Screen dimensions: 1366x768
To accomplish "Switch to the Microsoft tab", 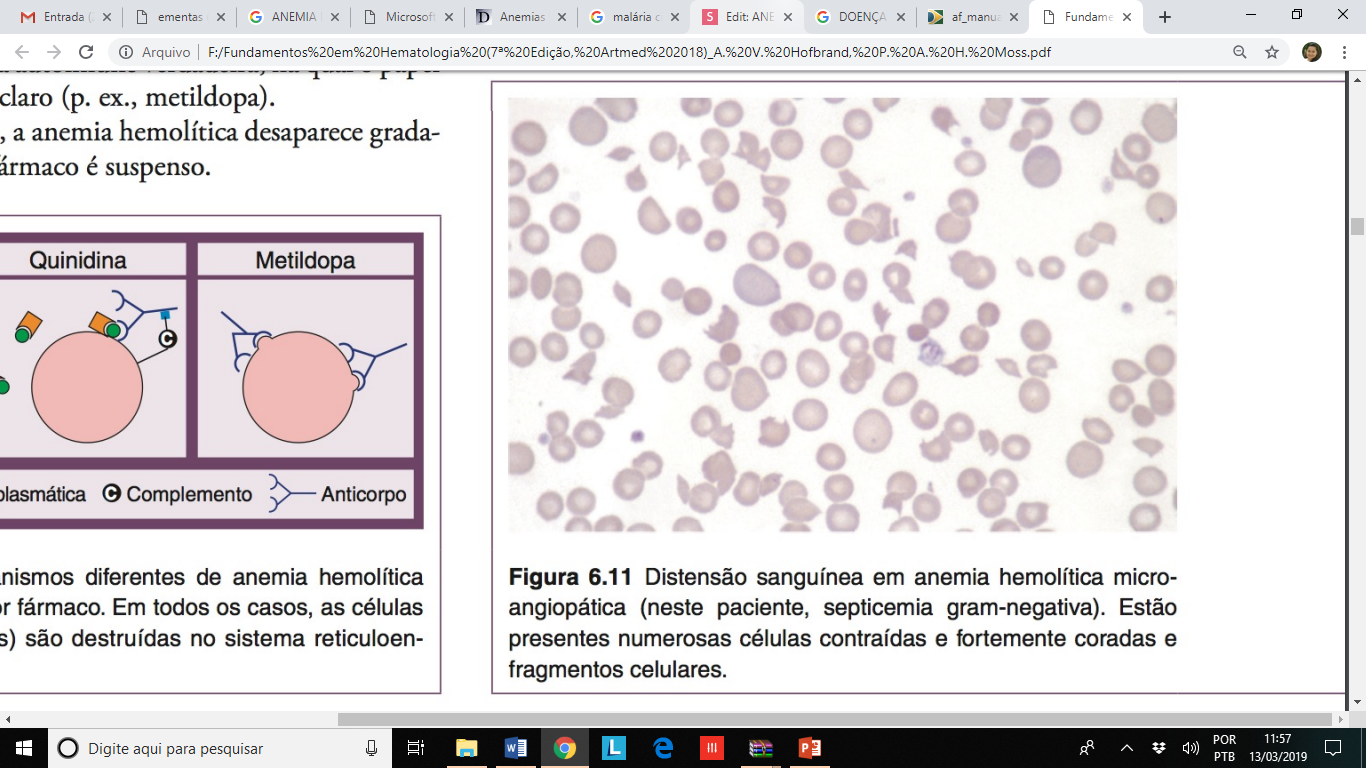I will point(407,17).
